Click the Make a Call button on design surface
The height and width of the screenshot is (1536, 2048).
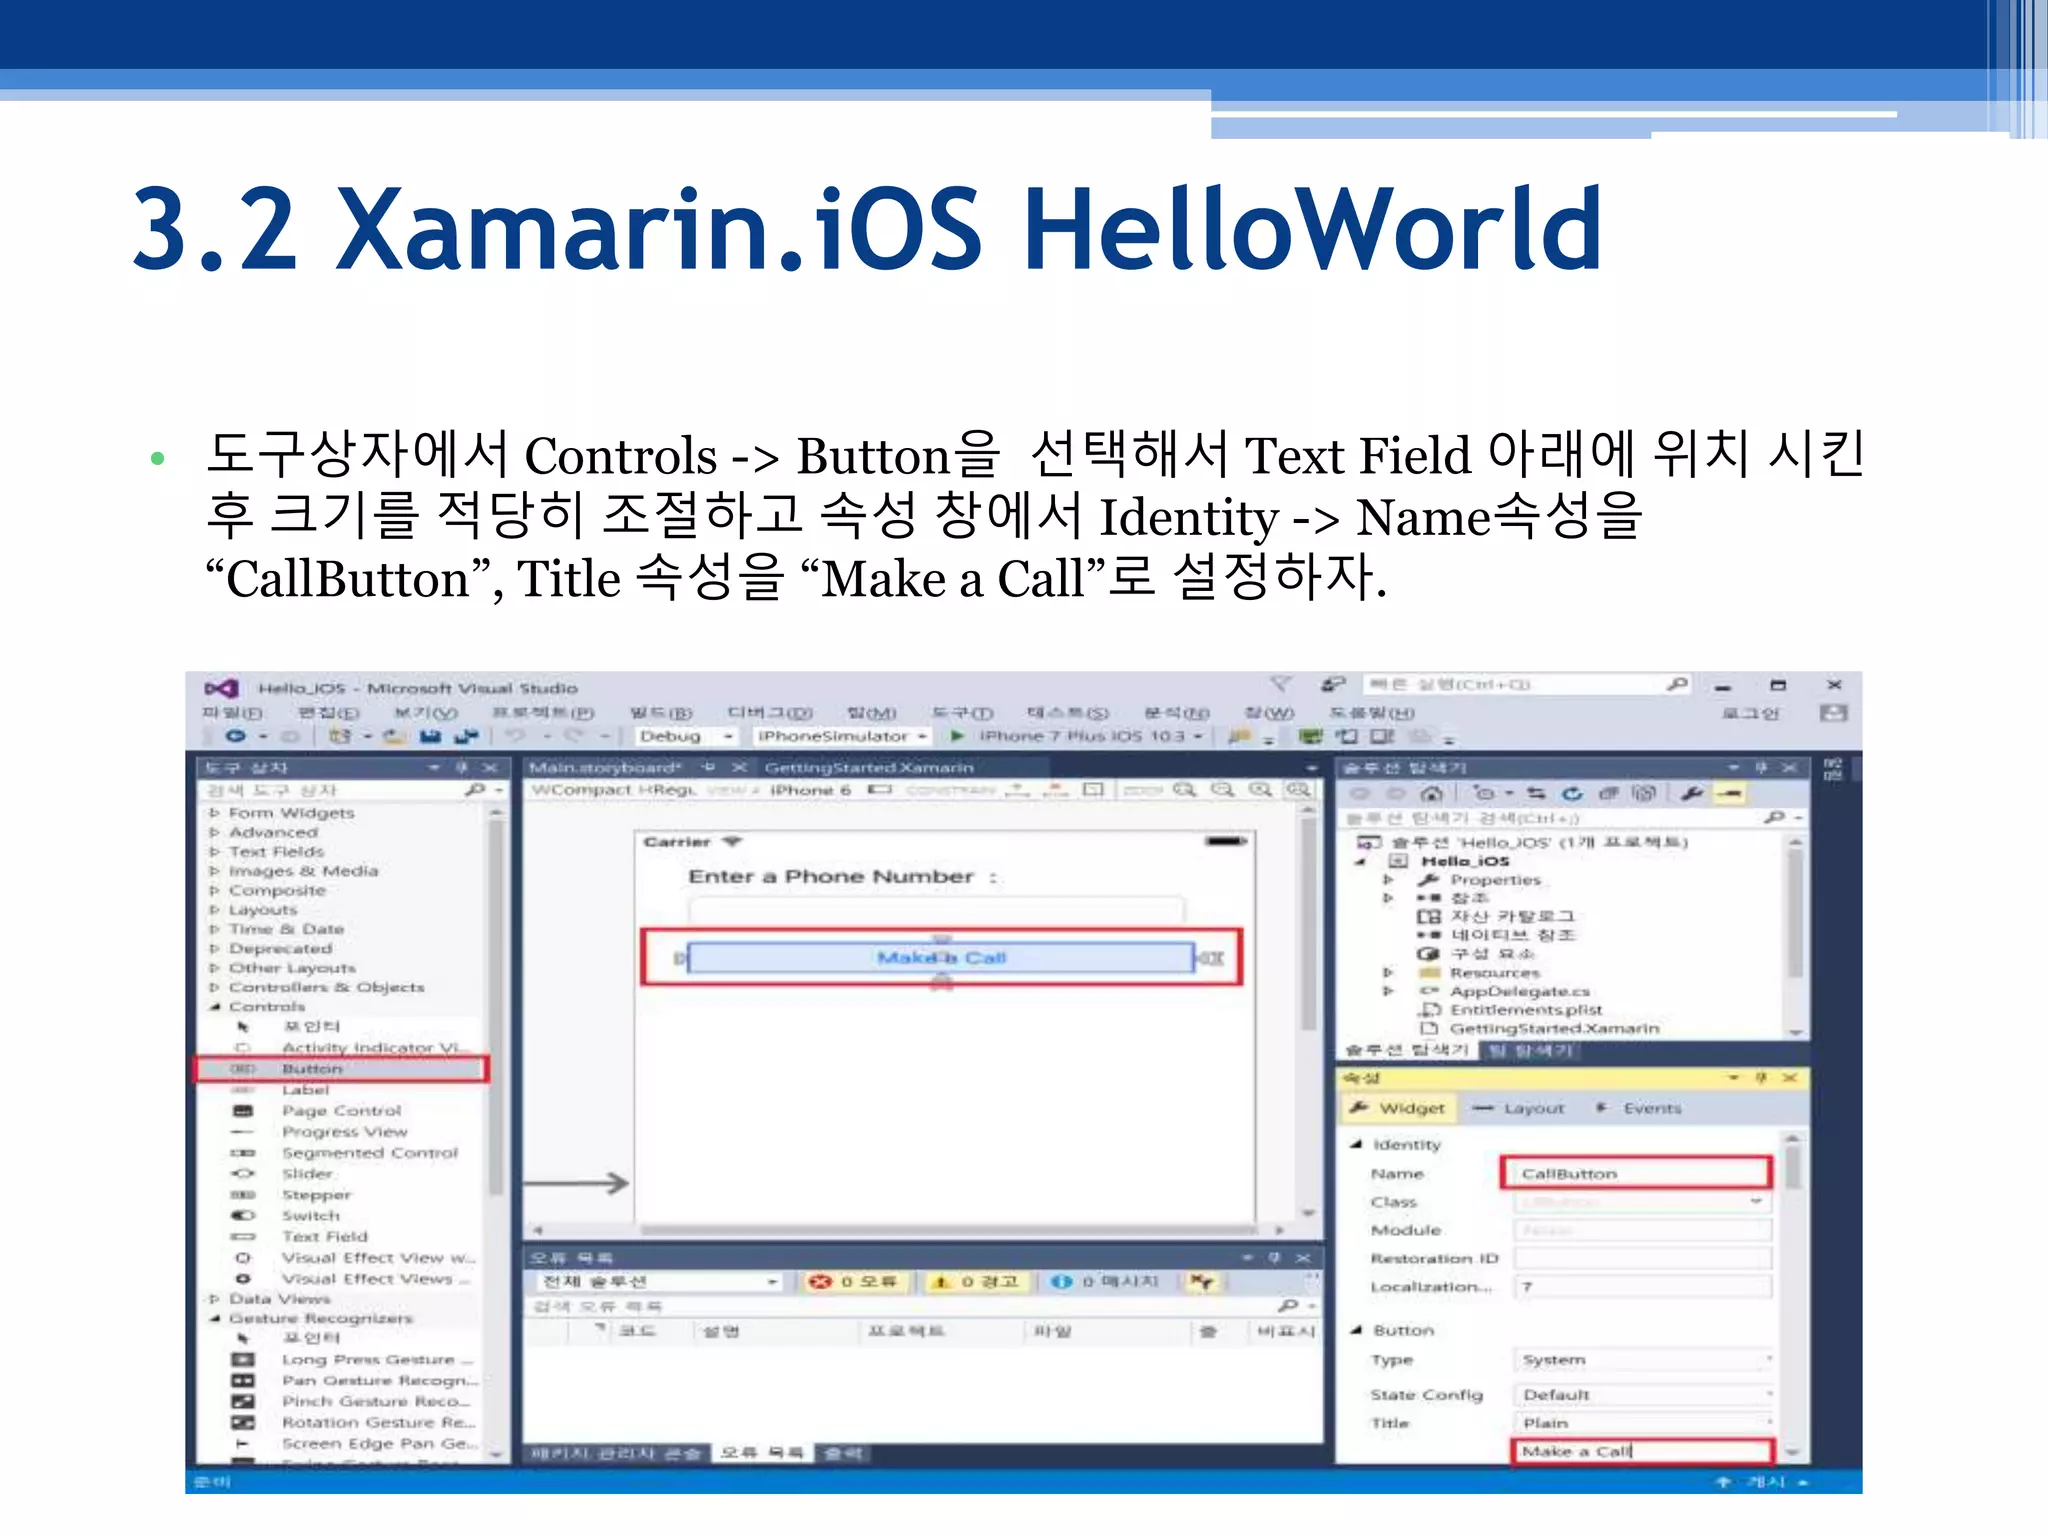pyautogui.click(x=941, y=958)
